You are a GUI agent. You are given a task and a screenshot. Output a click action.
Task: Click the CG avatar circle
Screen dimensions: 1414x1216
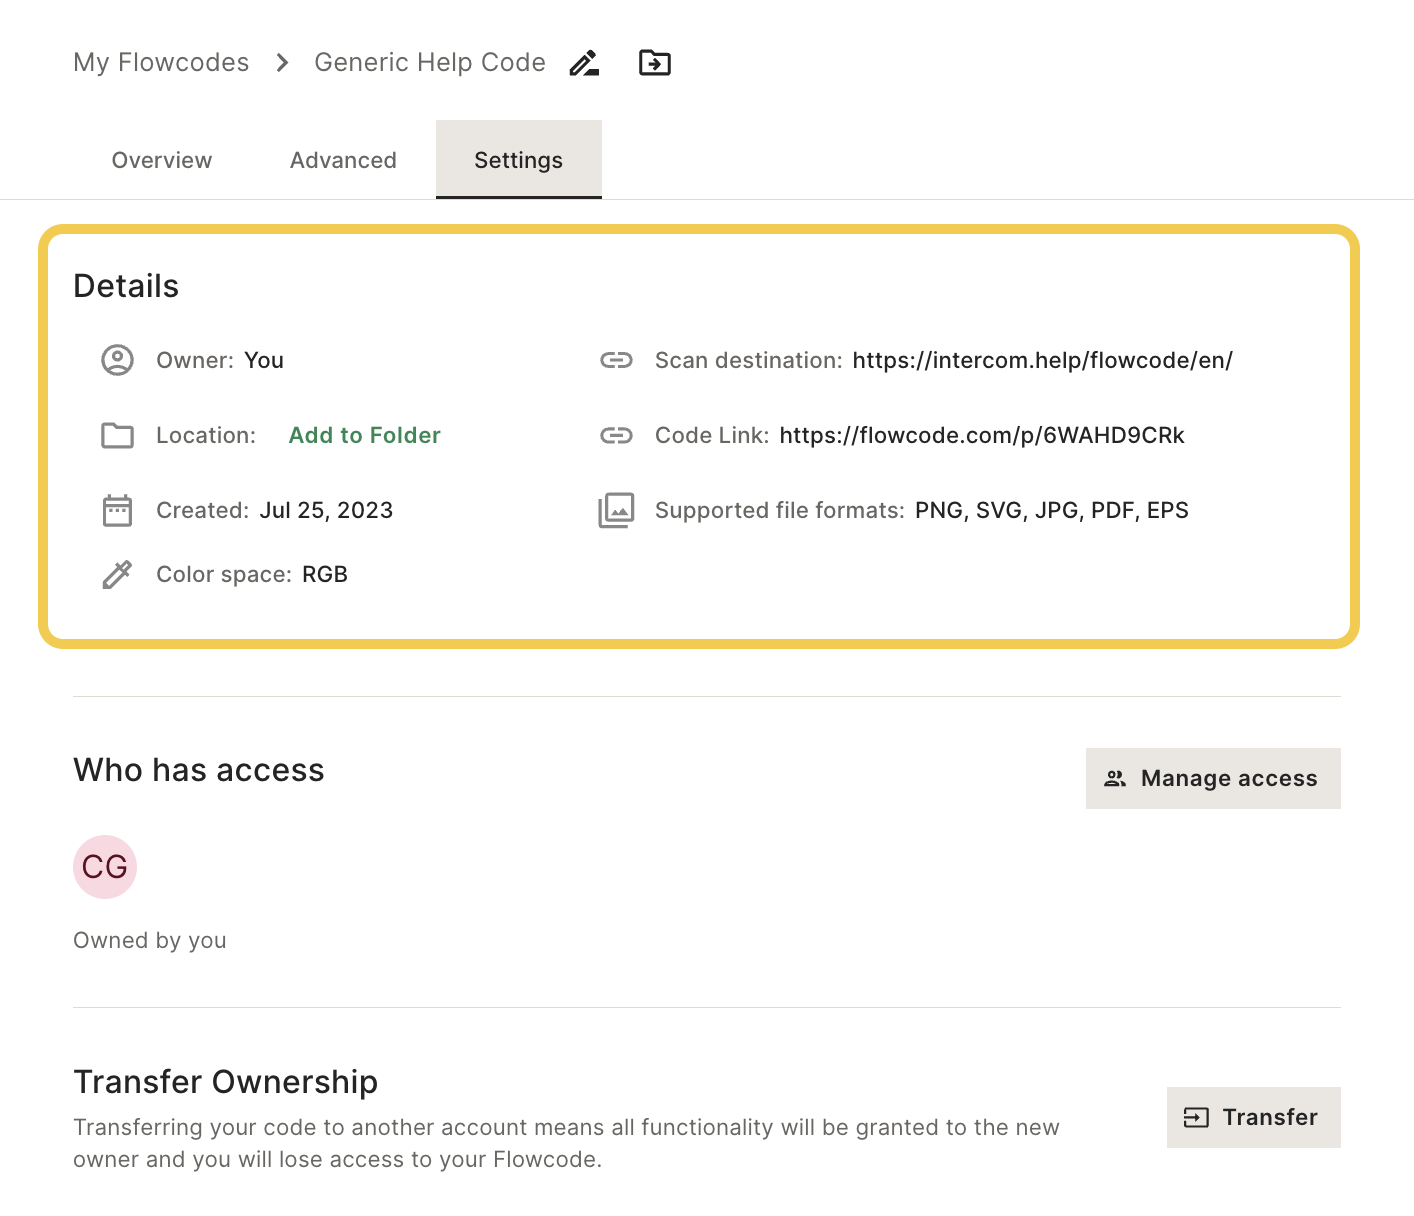coord(105,867)
